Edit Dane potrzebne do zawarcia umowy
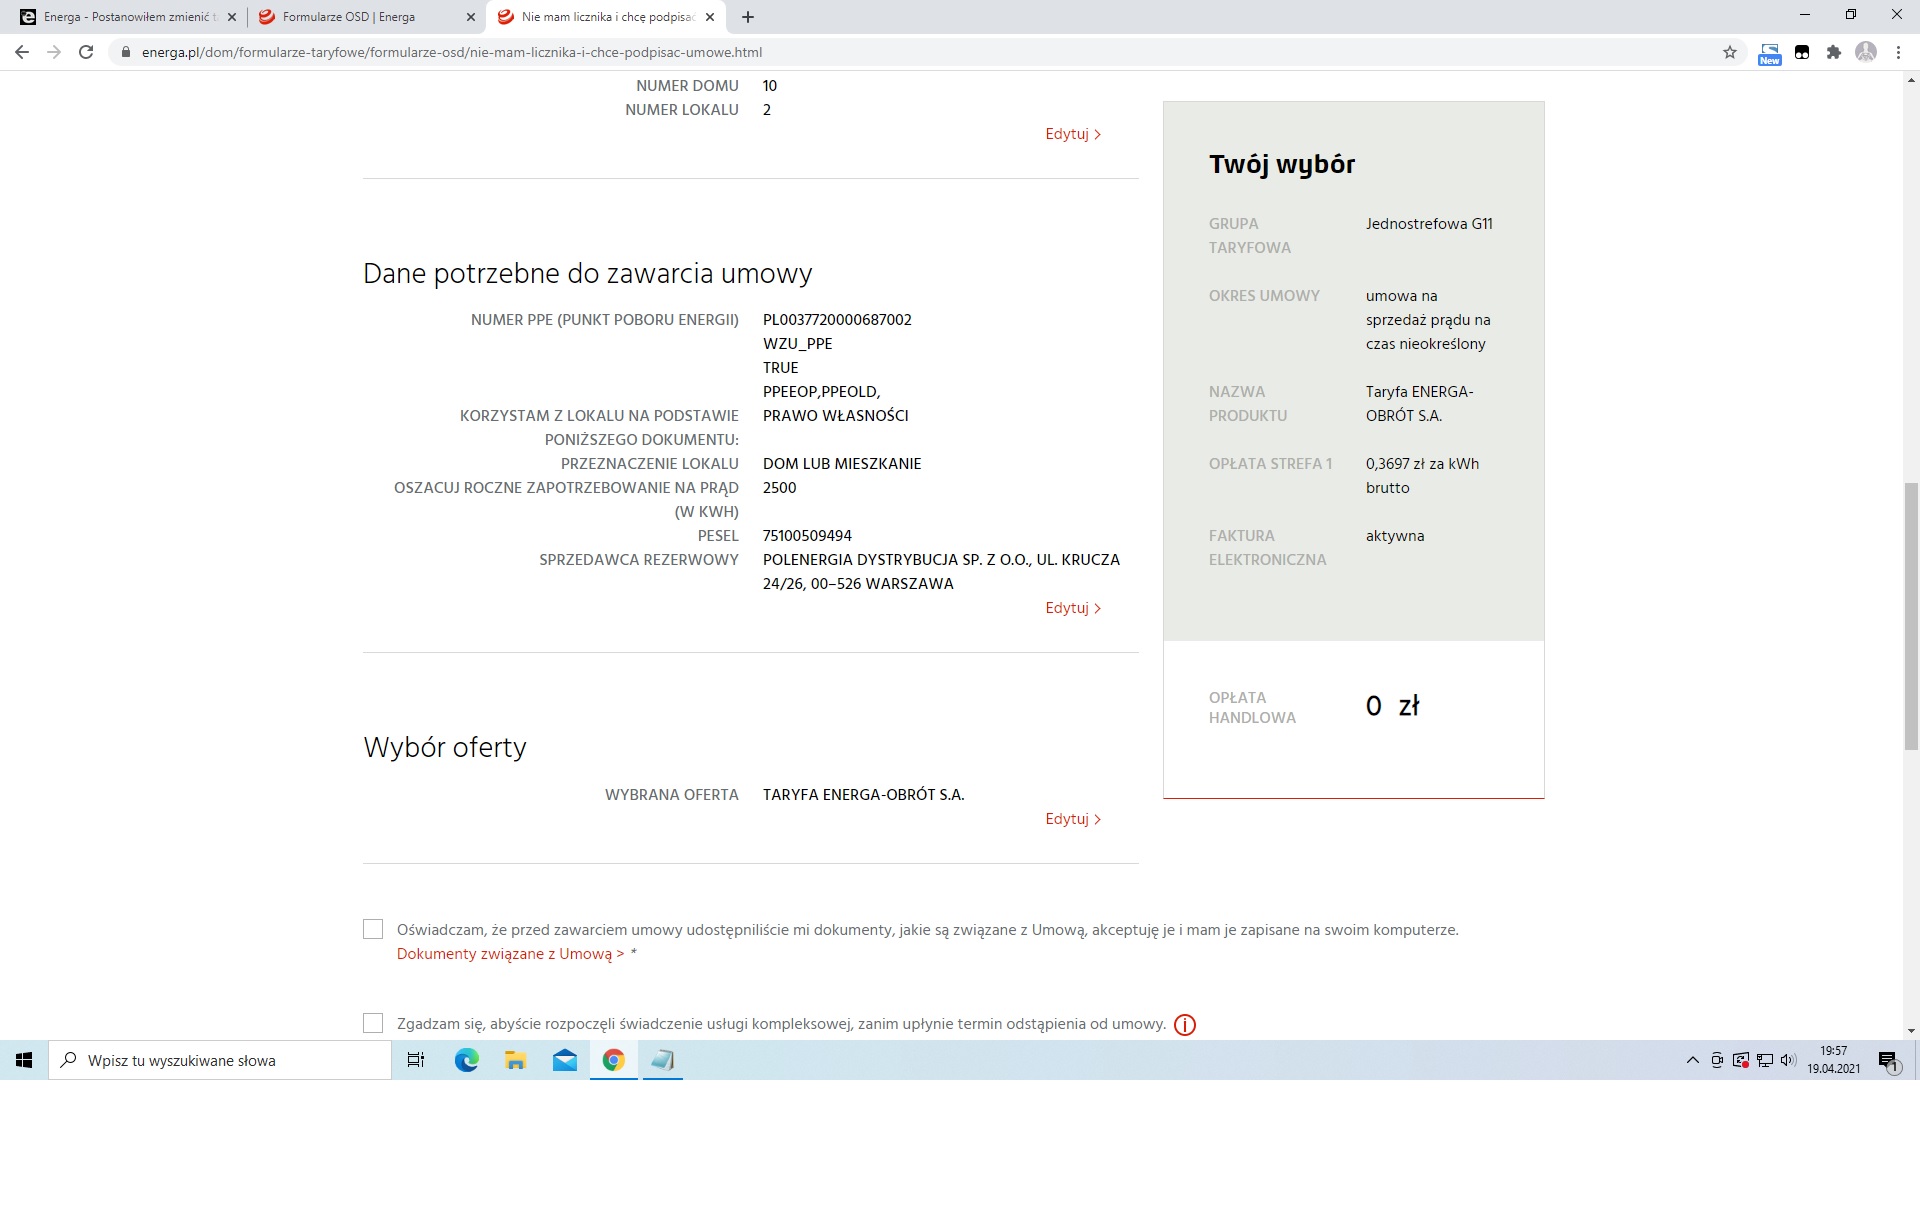The image size is (1920, 1219). [x=1073, y=608]
